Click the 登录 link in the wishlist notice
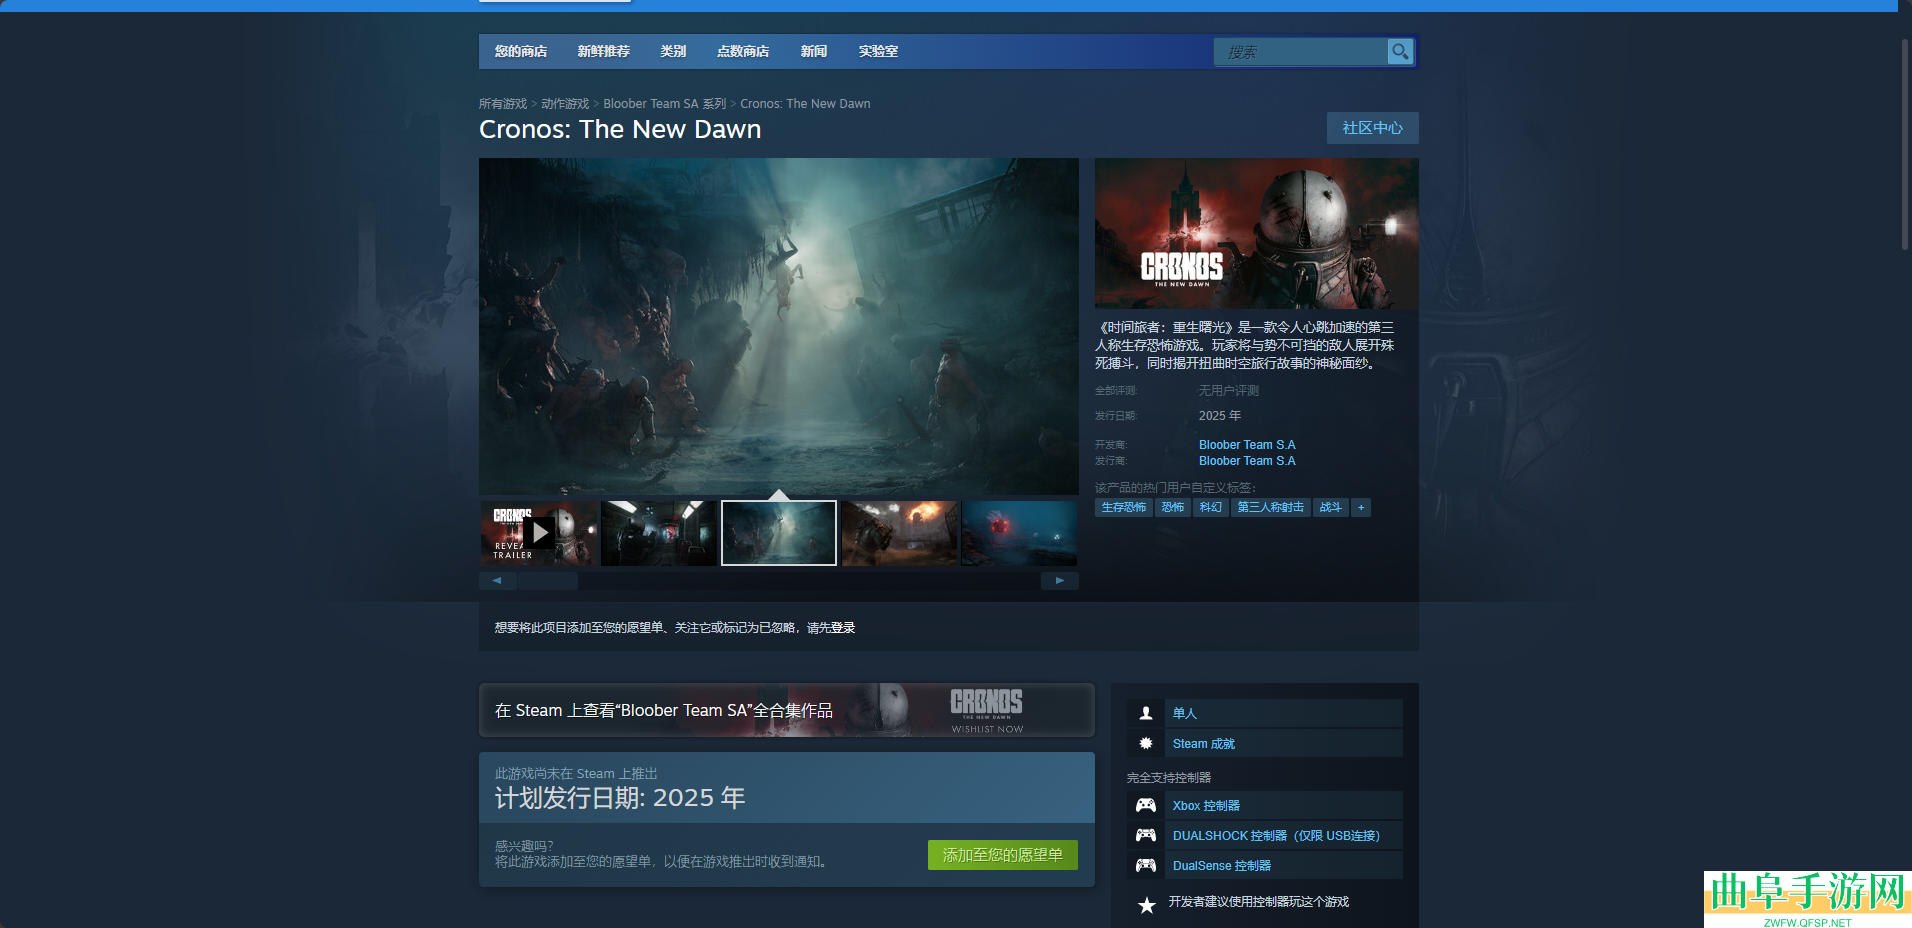 click(x=843, y=628)
